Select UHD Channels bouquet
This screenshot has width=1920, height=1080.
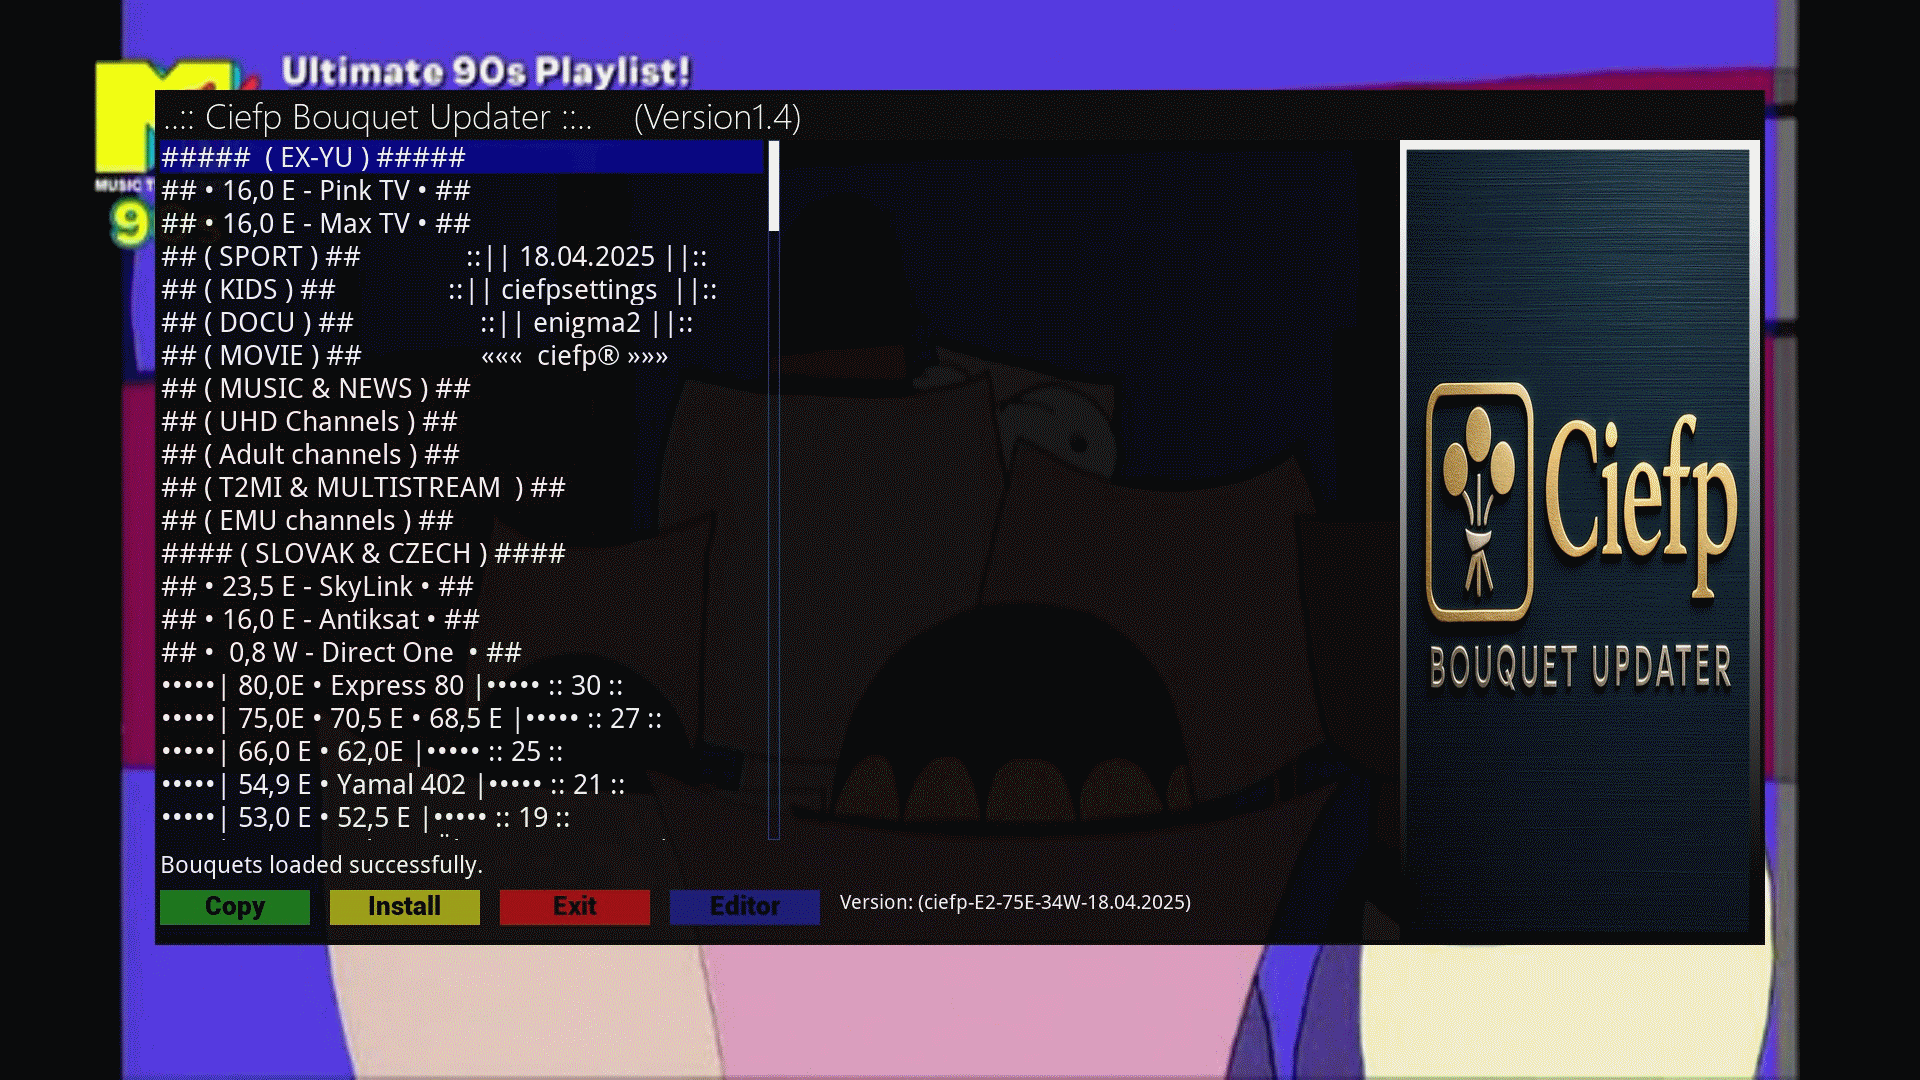point(309,422)
